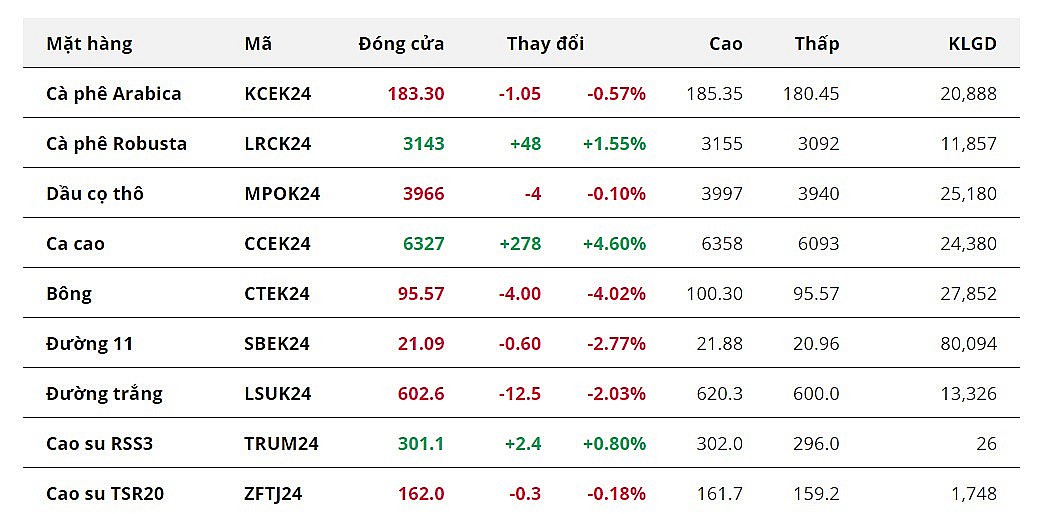This screenshot has height=514, width=1038.
Task: Open the Đường trắng commodity entry
Action: (104, 394)
